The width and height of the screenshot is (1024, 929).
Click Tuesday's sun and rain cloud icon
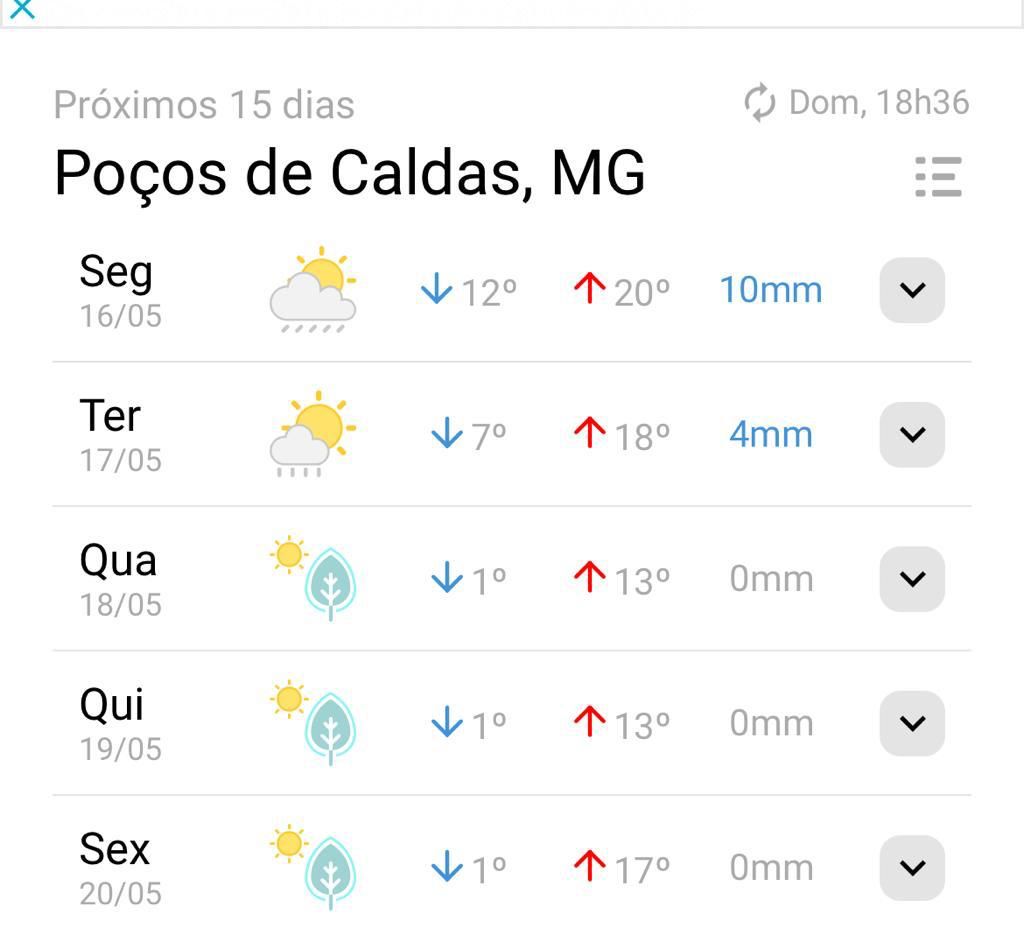click(313, 434)
